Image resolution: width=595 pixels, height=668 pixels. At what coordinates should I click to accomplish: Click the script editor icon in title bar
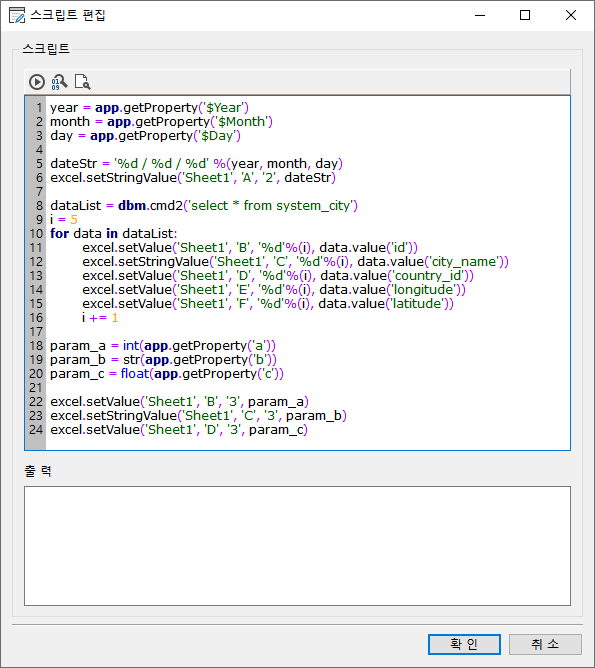pyautogui.click(x=17, y=15)
